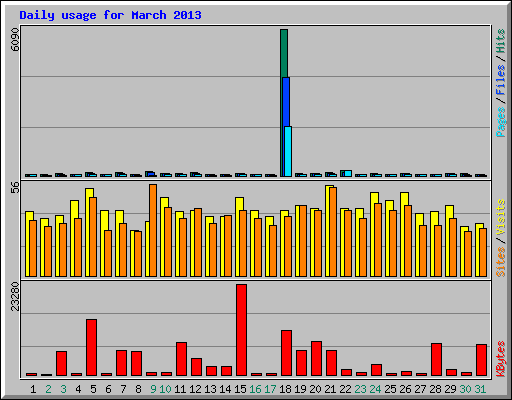Click the red KBytes bar for day 3

(61, 363)
